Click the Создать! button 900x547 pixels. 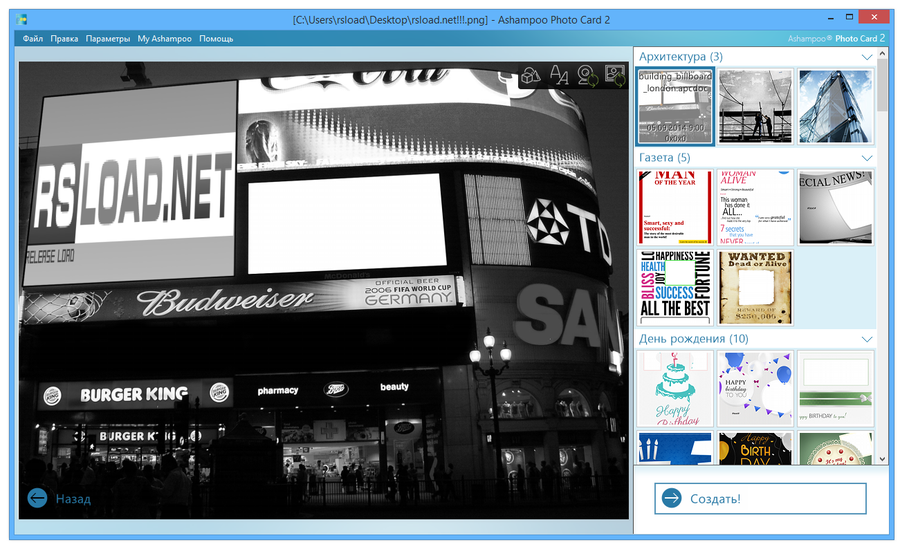click(760, 498)
